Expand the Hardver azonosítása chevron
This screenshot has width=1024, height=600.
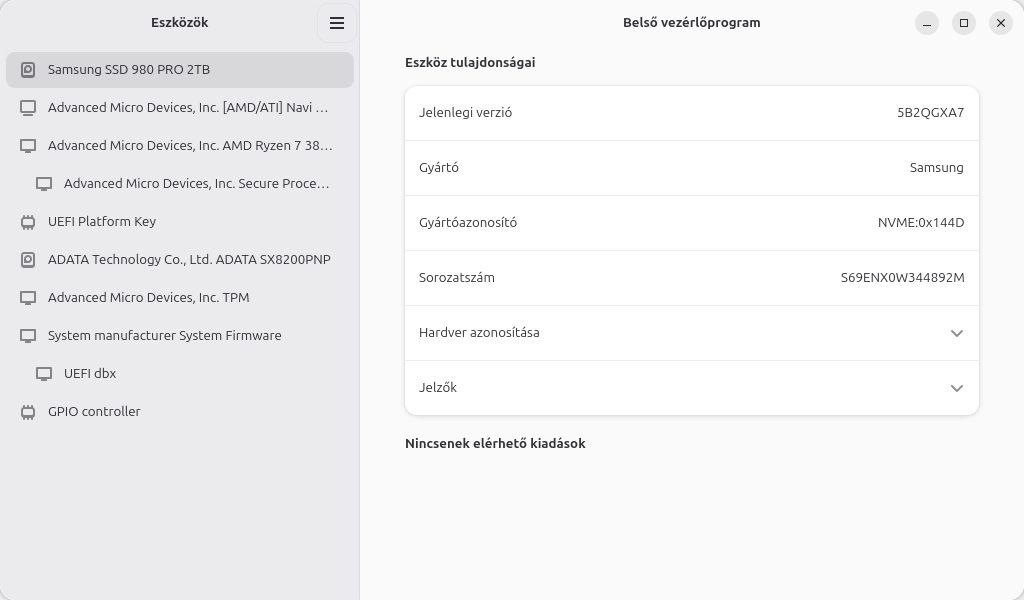click(x=957, y=333)
